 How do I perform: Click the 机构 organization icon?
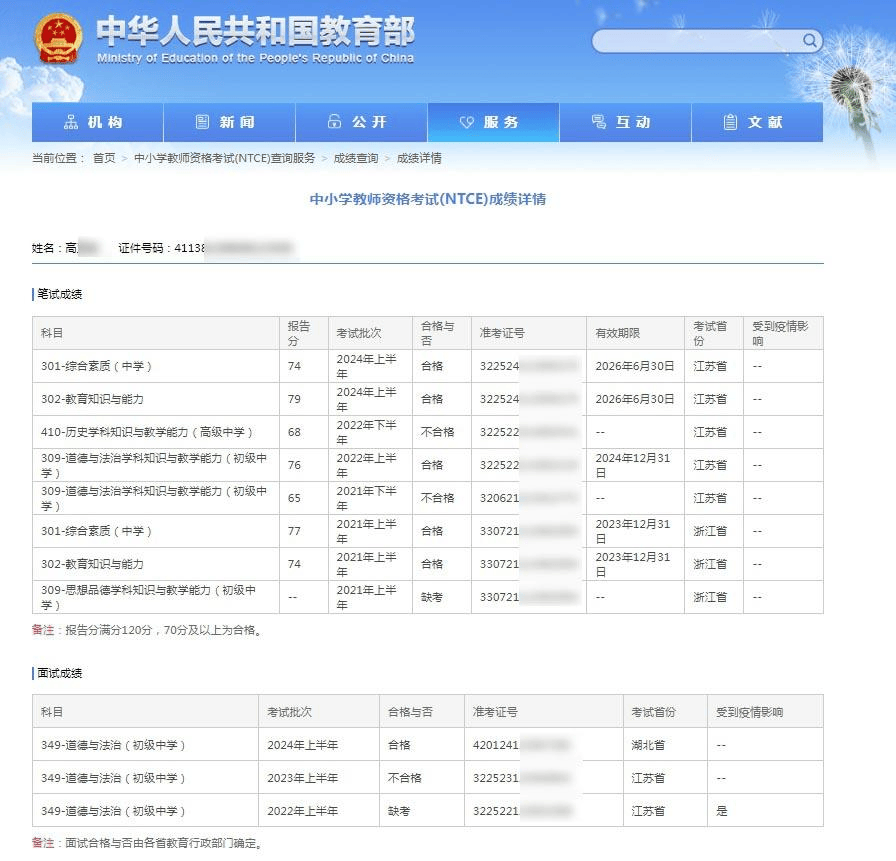(71, 122)
